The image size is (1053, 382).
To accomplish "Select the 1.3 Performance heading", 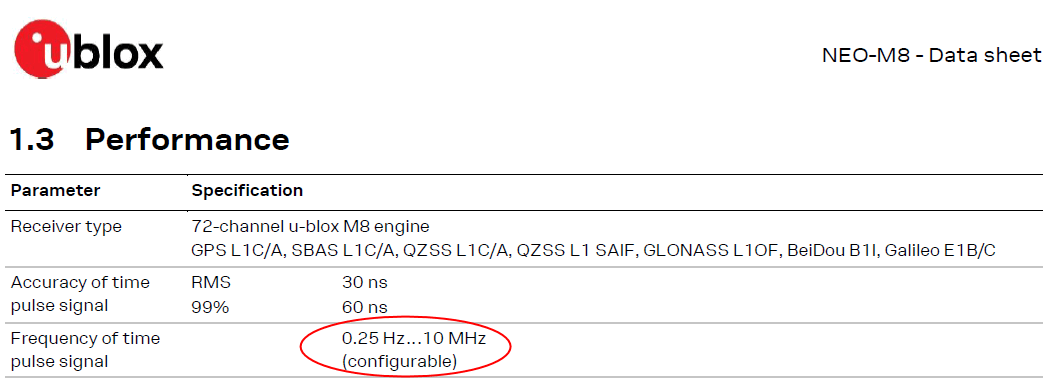I will pyautogui.click(x=150, y=139).
